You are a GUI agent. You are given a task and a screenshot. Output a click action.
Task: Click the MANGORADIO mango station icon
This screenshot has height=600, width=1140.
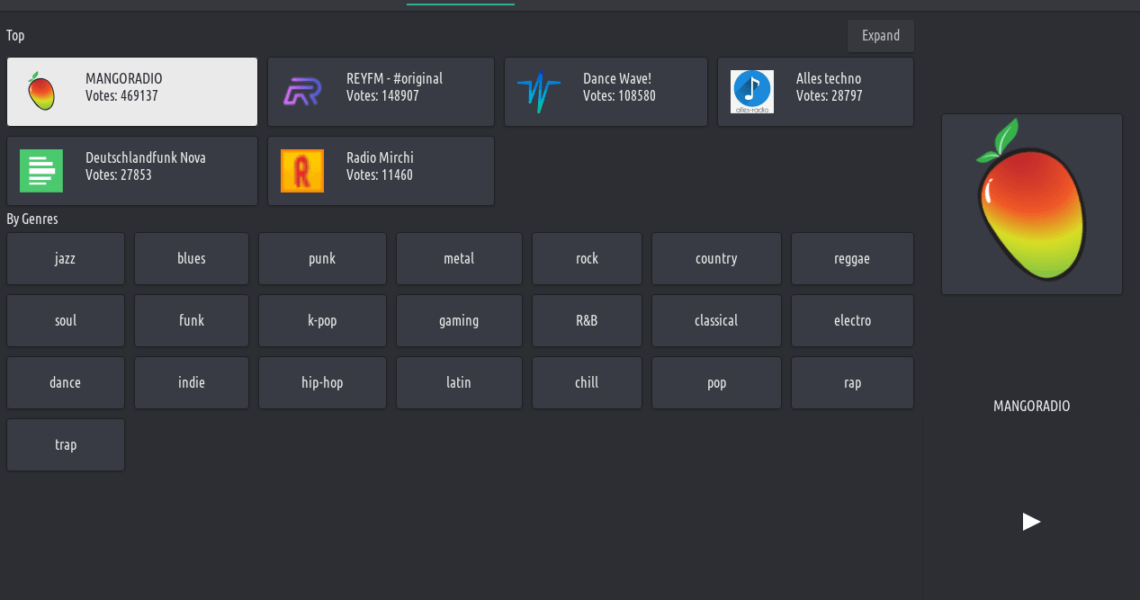pos(41,91)
